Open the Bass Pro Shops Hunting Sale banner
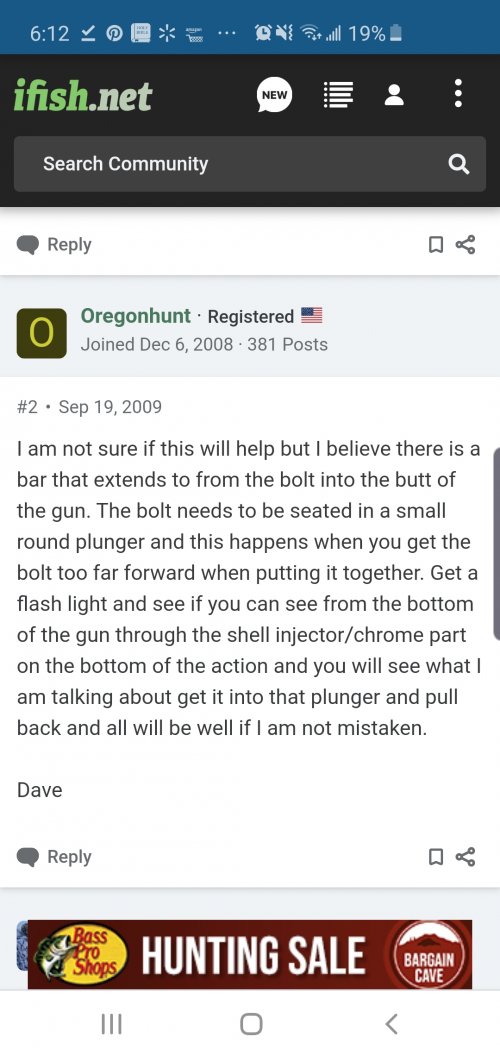 point(250,954)
